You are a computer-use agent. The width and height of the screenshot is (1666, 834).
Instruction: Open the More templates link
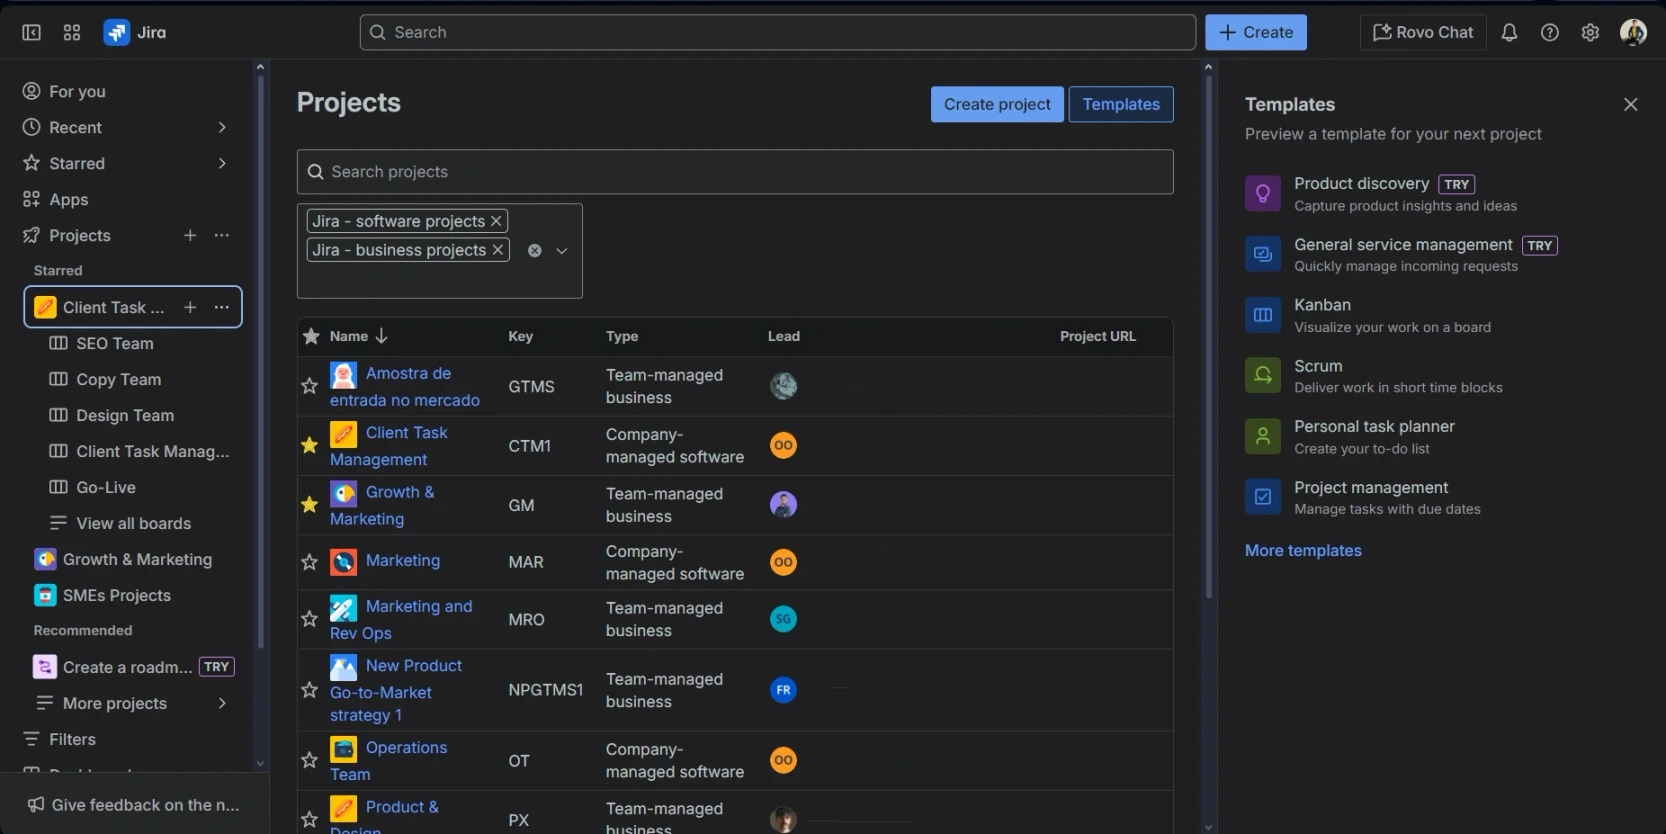point(1303,550)
